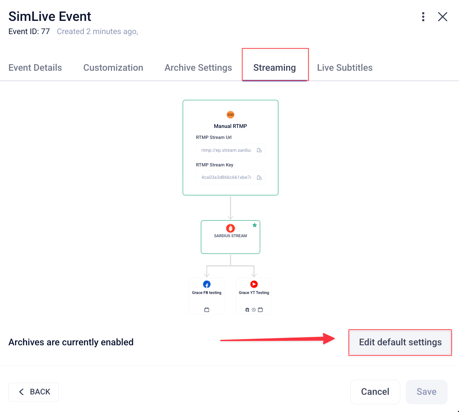This screenshot has height=412, width=459.
Task: Click the RTMP Stream Url field
Action: tap(230, 150)
